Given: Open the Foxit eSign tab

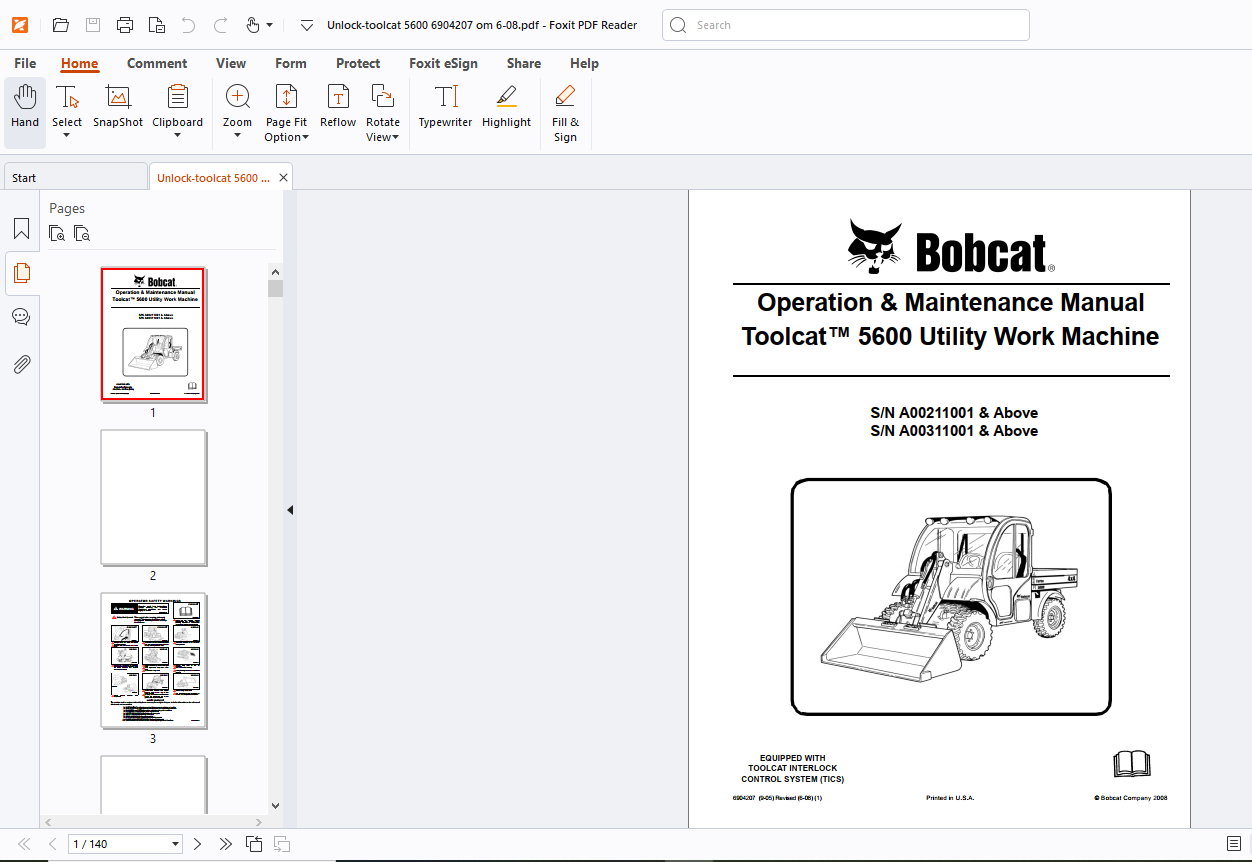Looking at the screenshot, I should tap(443, 63).
